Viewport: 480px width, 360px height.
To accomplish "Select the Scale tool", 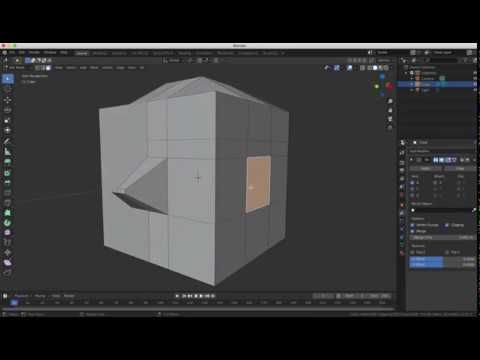I will click(7, 120).
